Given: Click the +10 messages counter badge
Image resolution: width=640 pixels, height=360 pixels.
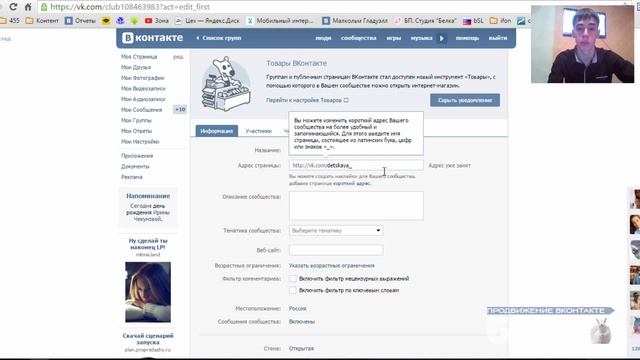Looking at the screenshot, I should (x=180, y=109).
